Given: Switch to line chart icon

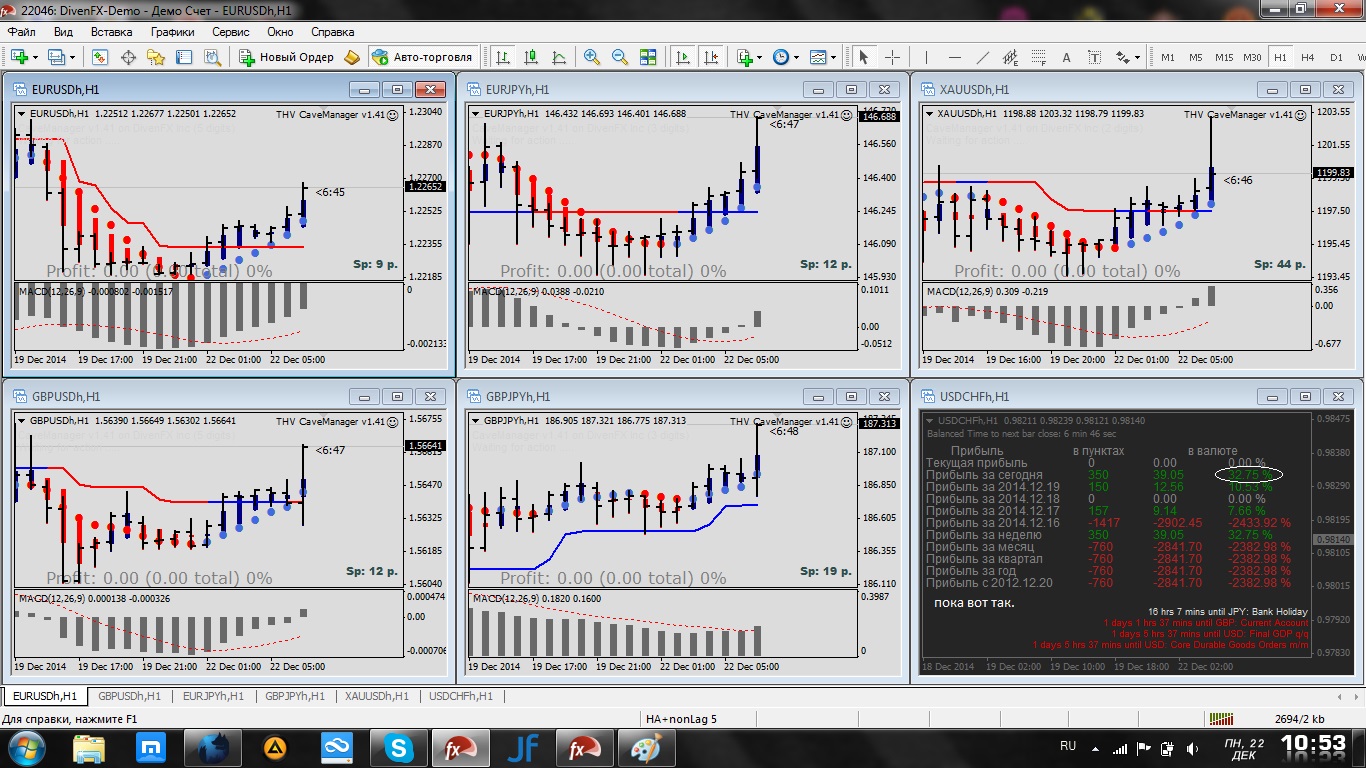Looking at the screenshot, I should click(558, 57).
